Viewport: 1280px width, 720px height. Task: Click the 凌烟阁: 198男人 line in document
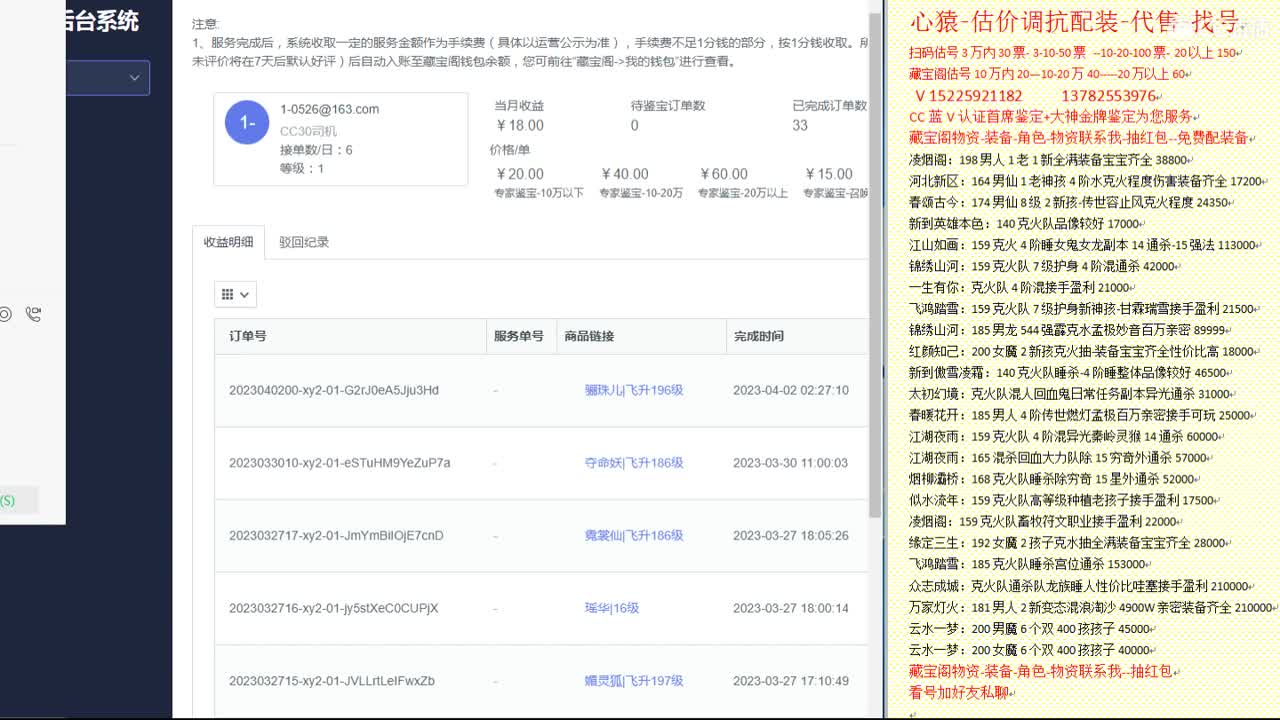(1051, 160)
